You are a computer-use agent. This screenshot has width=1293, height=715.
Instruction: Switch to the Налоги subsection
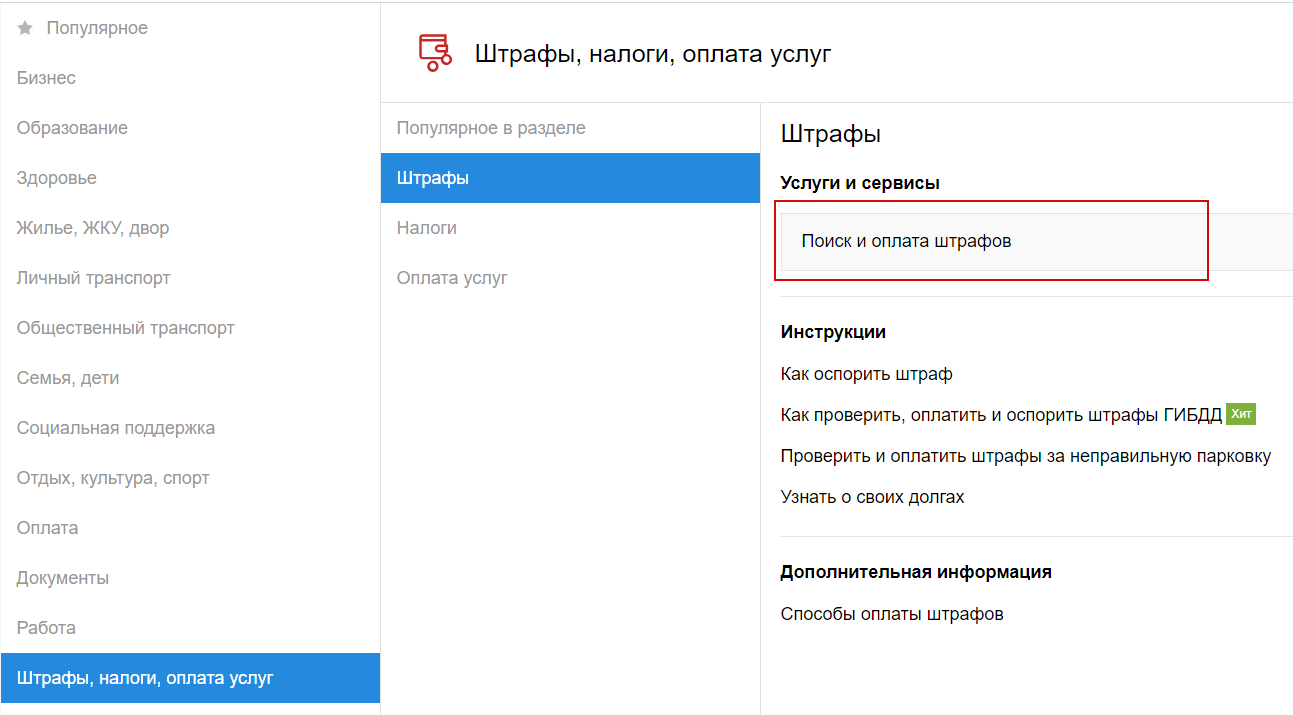coord(427,228)
